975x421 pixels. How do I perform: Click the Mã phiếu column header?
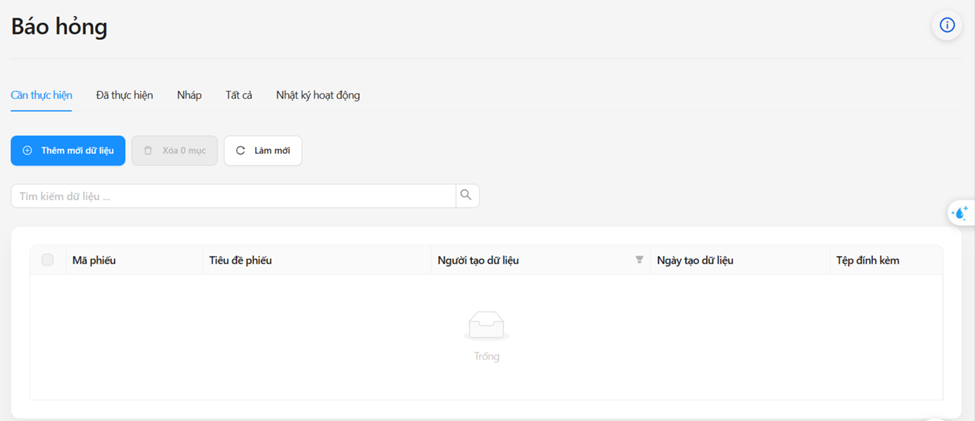click(94, 260)
